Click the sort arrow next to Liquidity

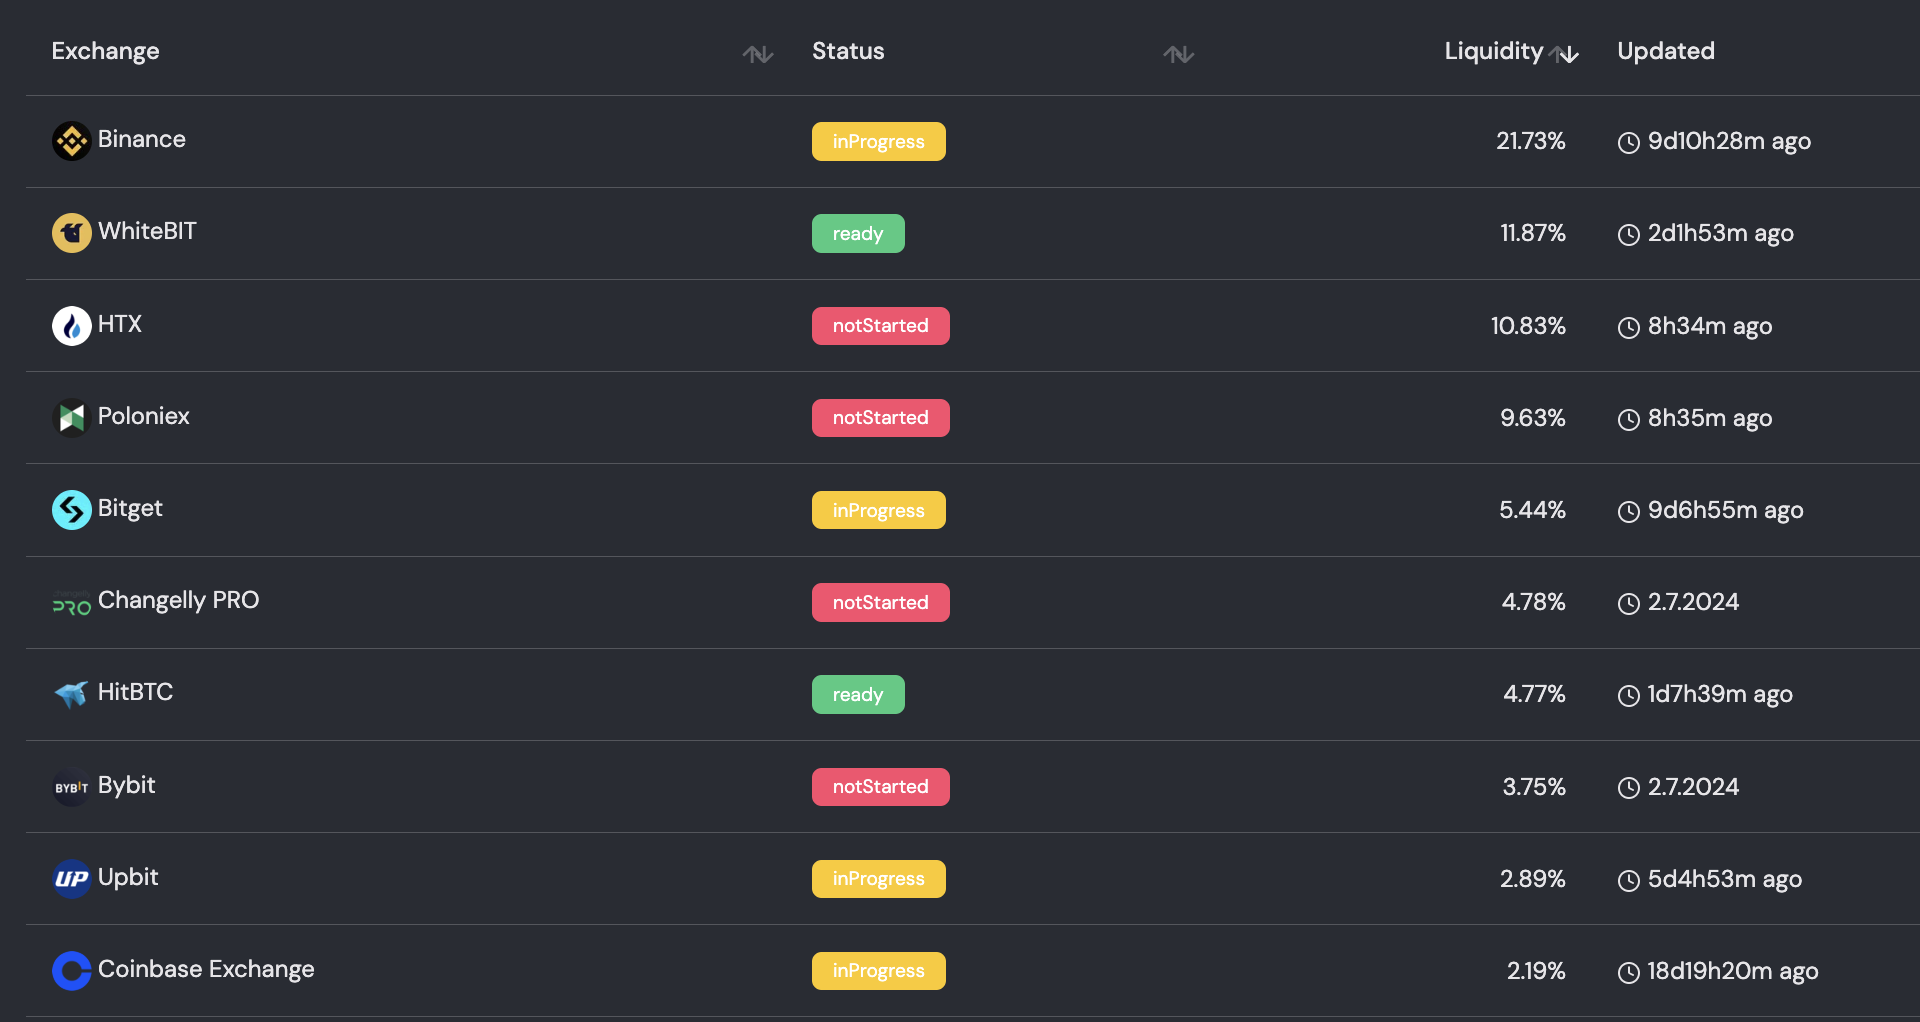(1565, 54)
